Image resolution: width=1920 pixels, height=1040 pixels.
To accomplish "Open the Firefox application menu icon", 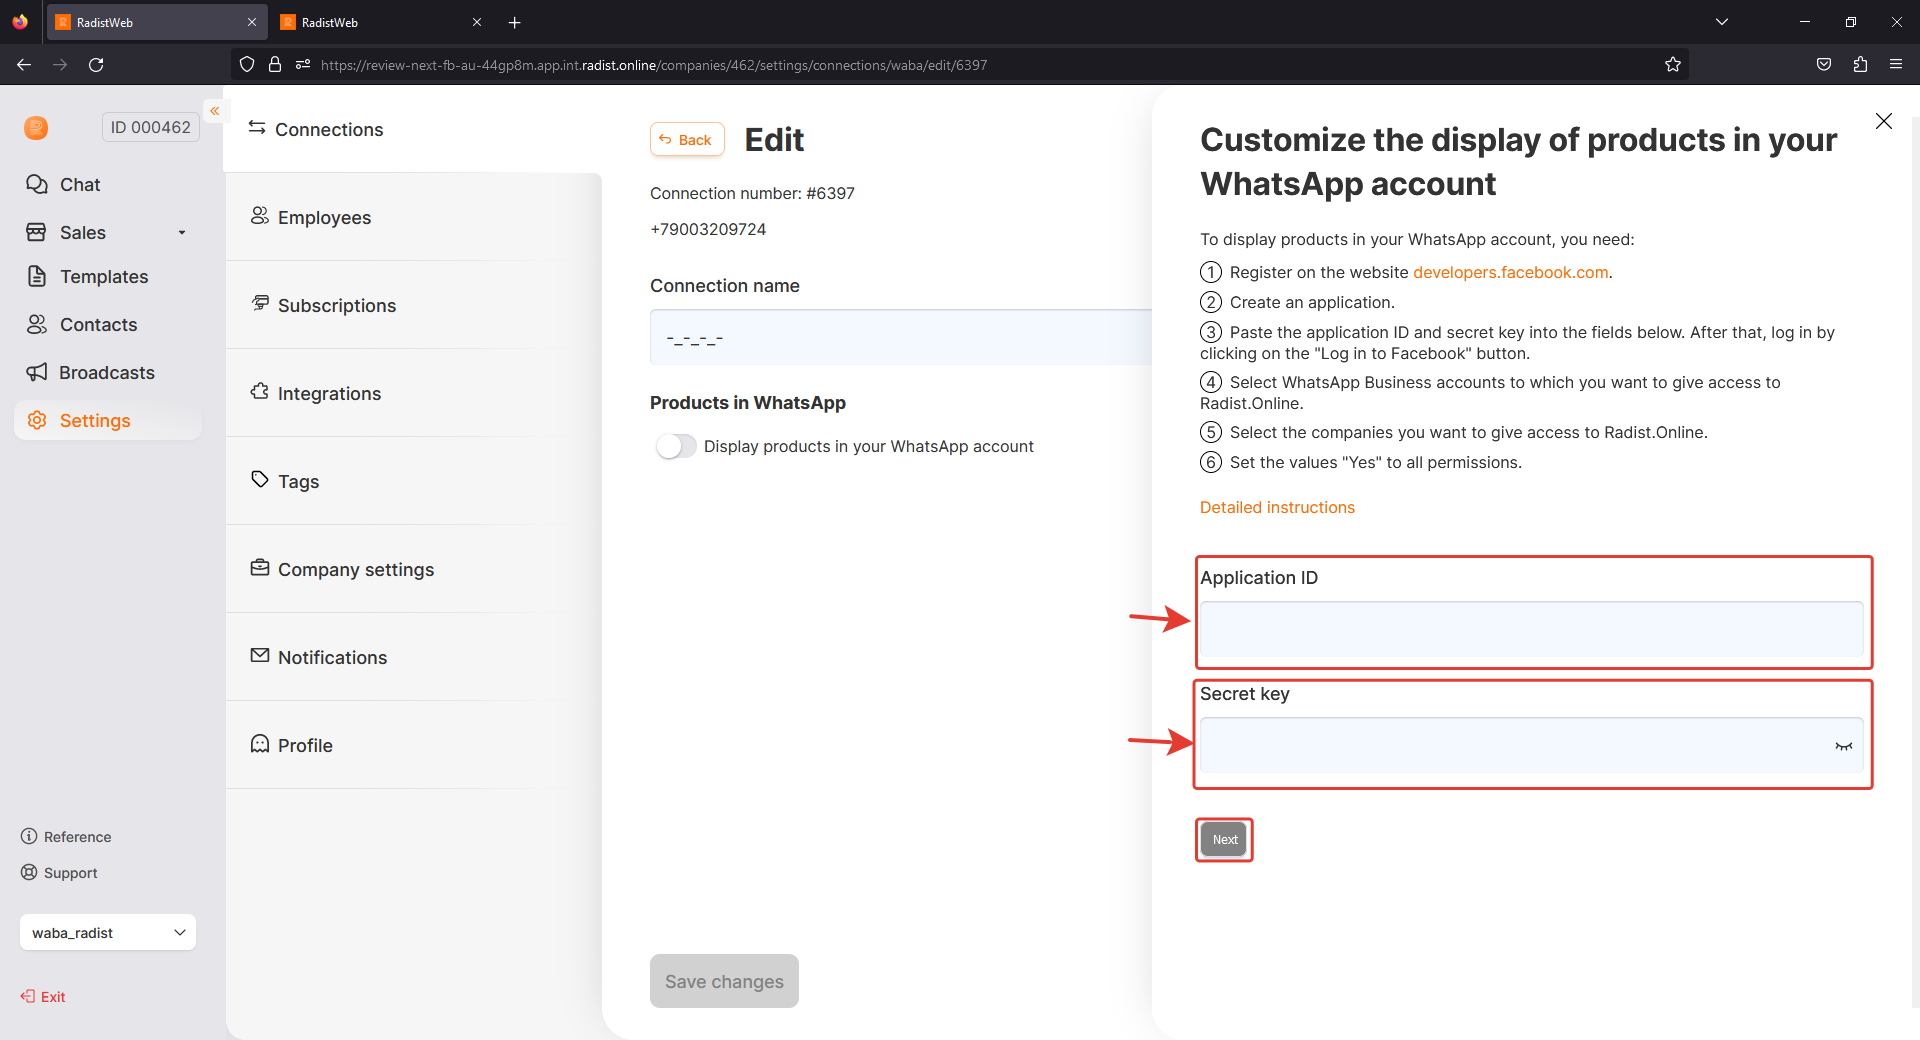I will pos(1895,65).
